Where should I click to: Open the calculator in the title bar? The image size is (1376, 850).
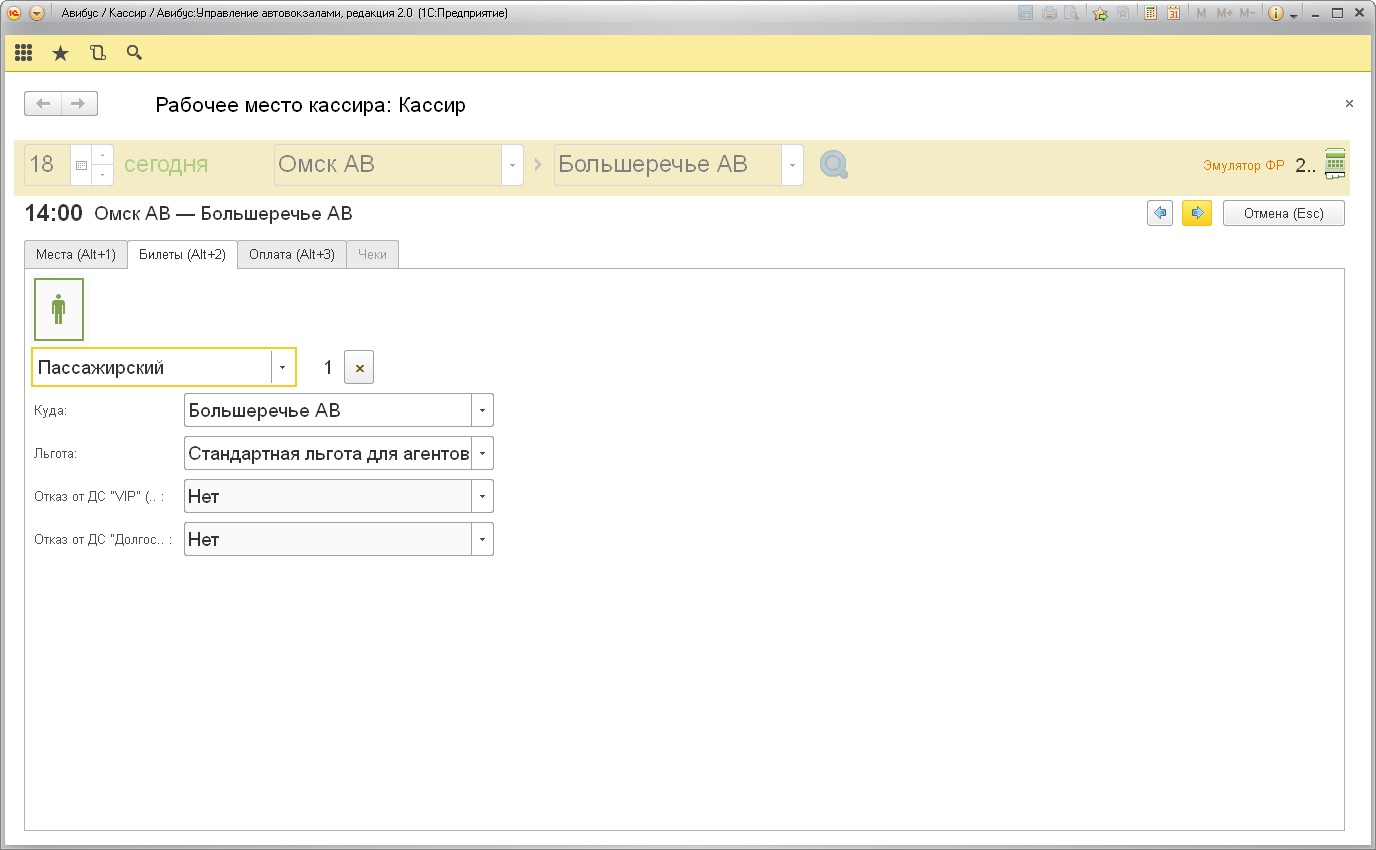1150,13
